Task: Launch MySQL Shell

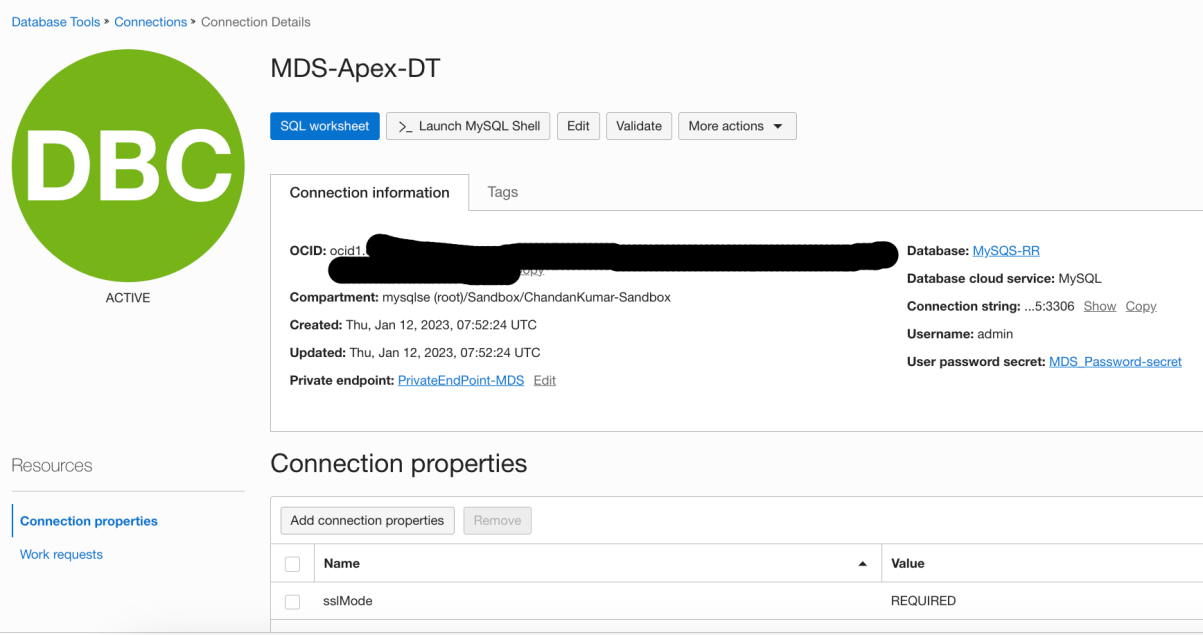Action: [x=468, y=126]
